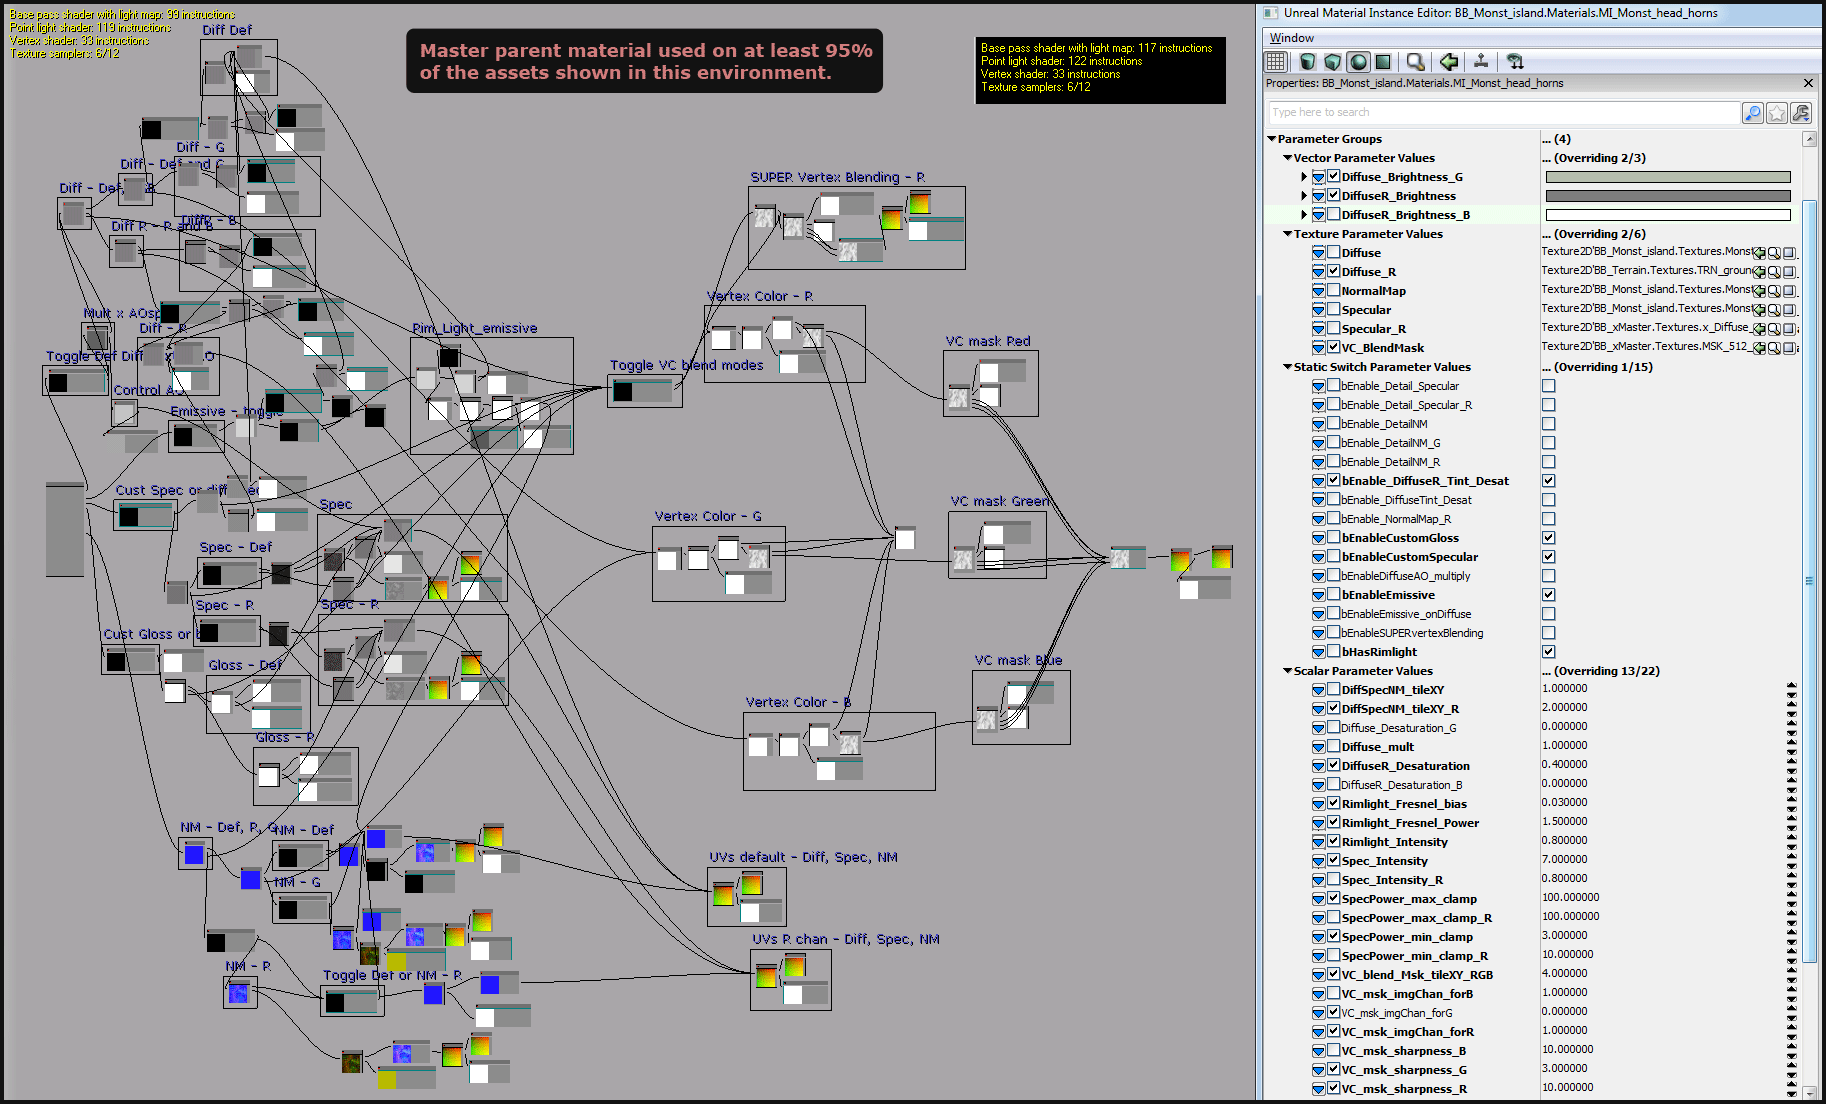The width and height of the screenshot is (1826, 1104).
Task: Click the DiffuseR_Brightness gray color bar
Action: coord(1668,196)
